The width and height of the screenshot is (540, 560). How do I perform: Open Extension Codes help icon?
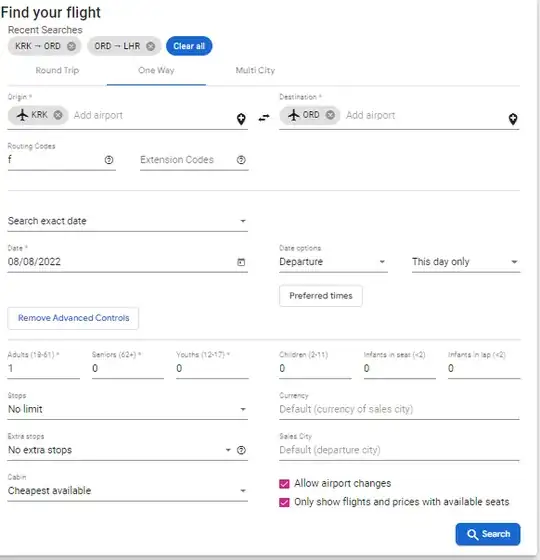241,160
